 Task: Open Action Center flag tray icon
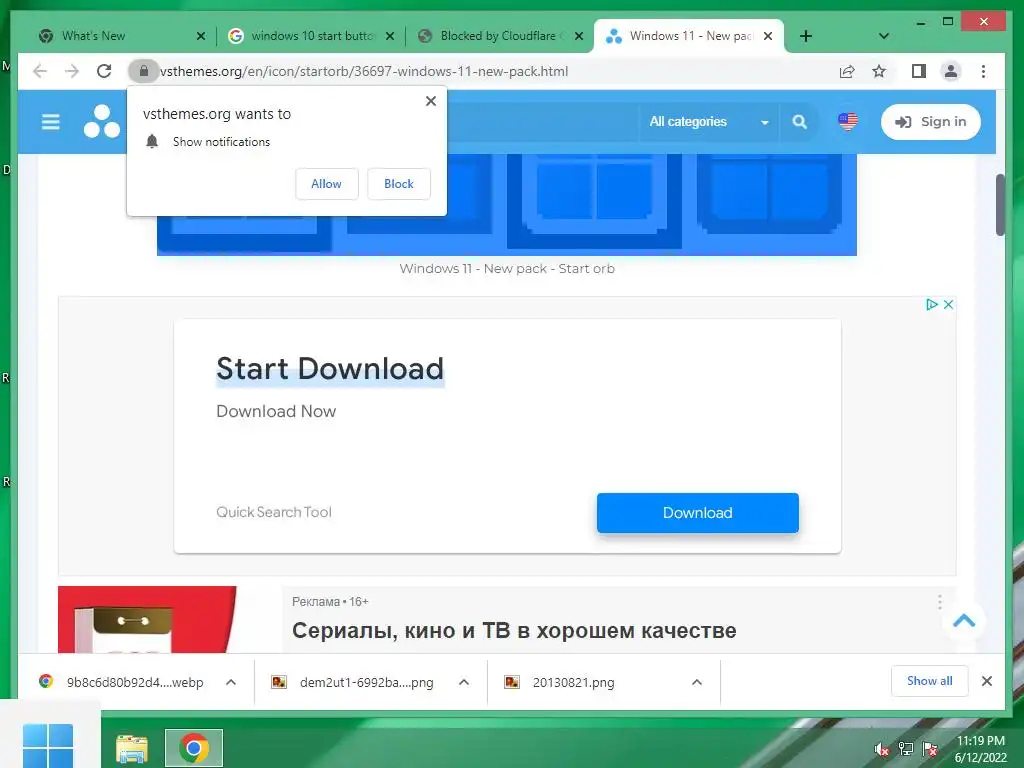[x=930, y=749]
